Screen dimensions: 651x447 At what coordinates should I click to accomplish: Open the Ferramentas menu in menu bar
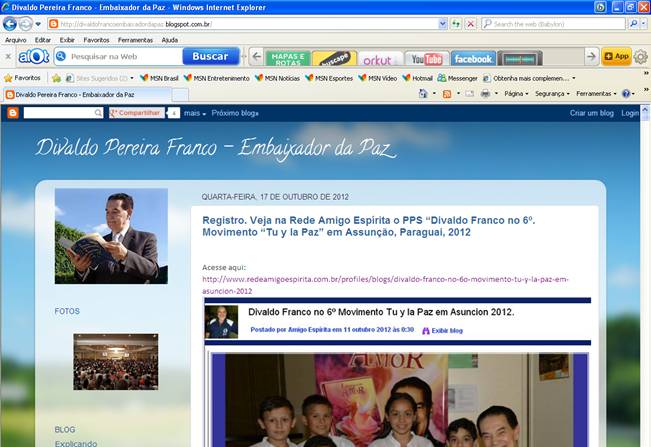[x=135, y=40]
